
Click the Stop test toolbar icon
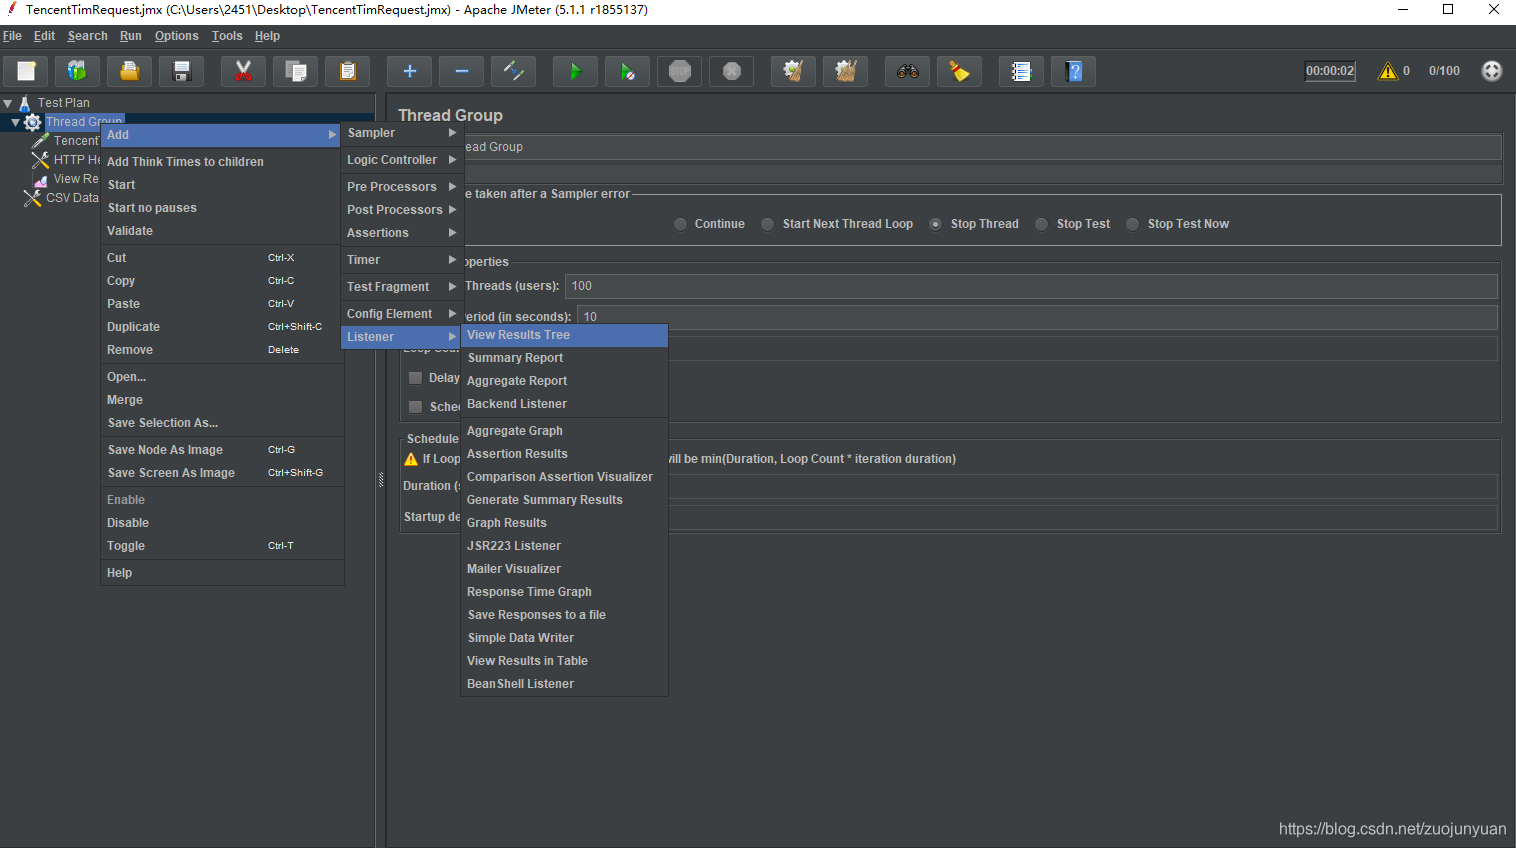pos(679,71)
